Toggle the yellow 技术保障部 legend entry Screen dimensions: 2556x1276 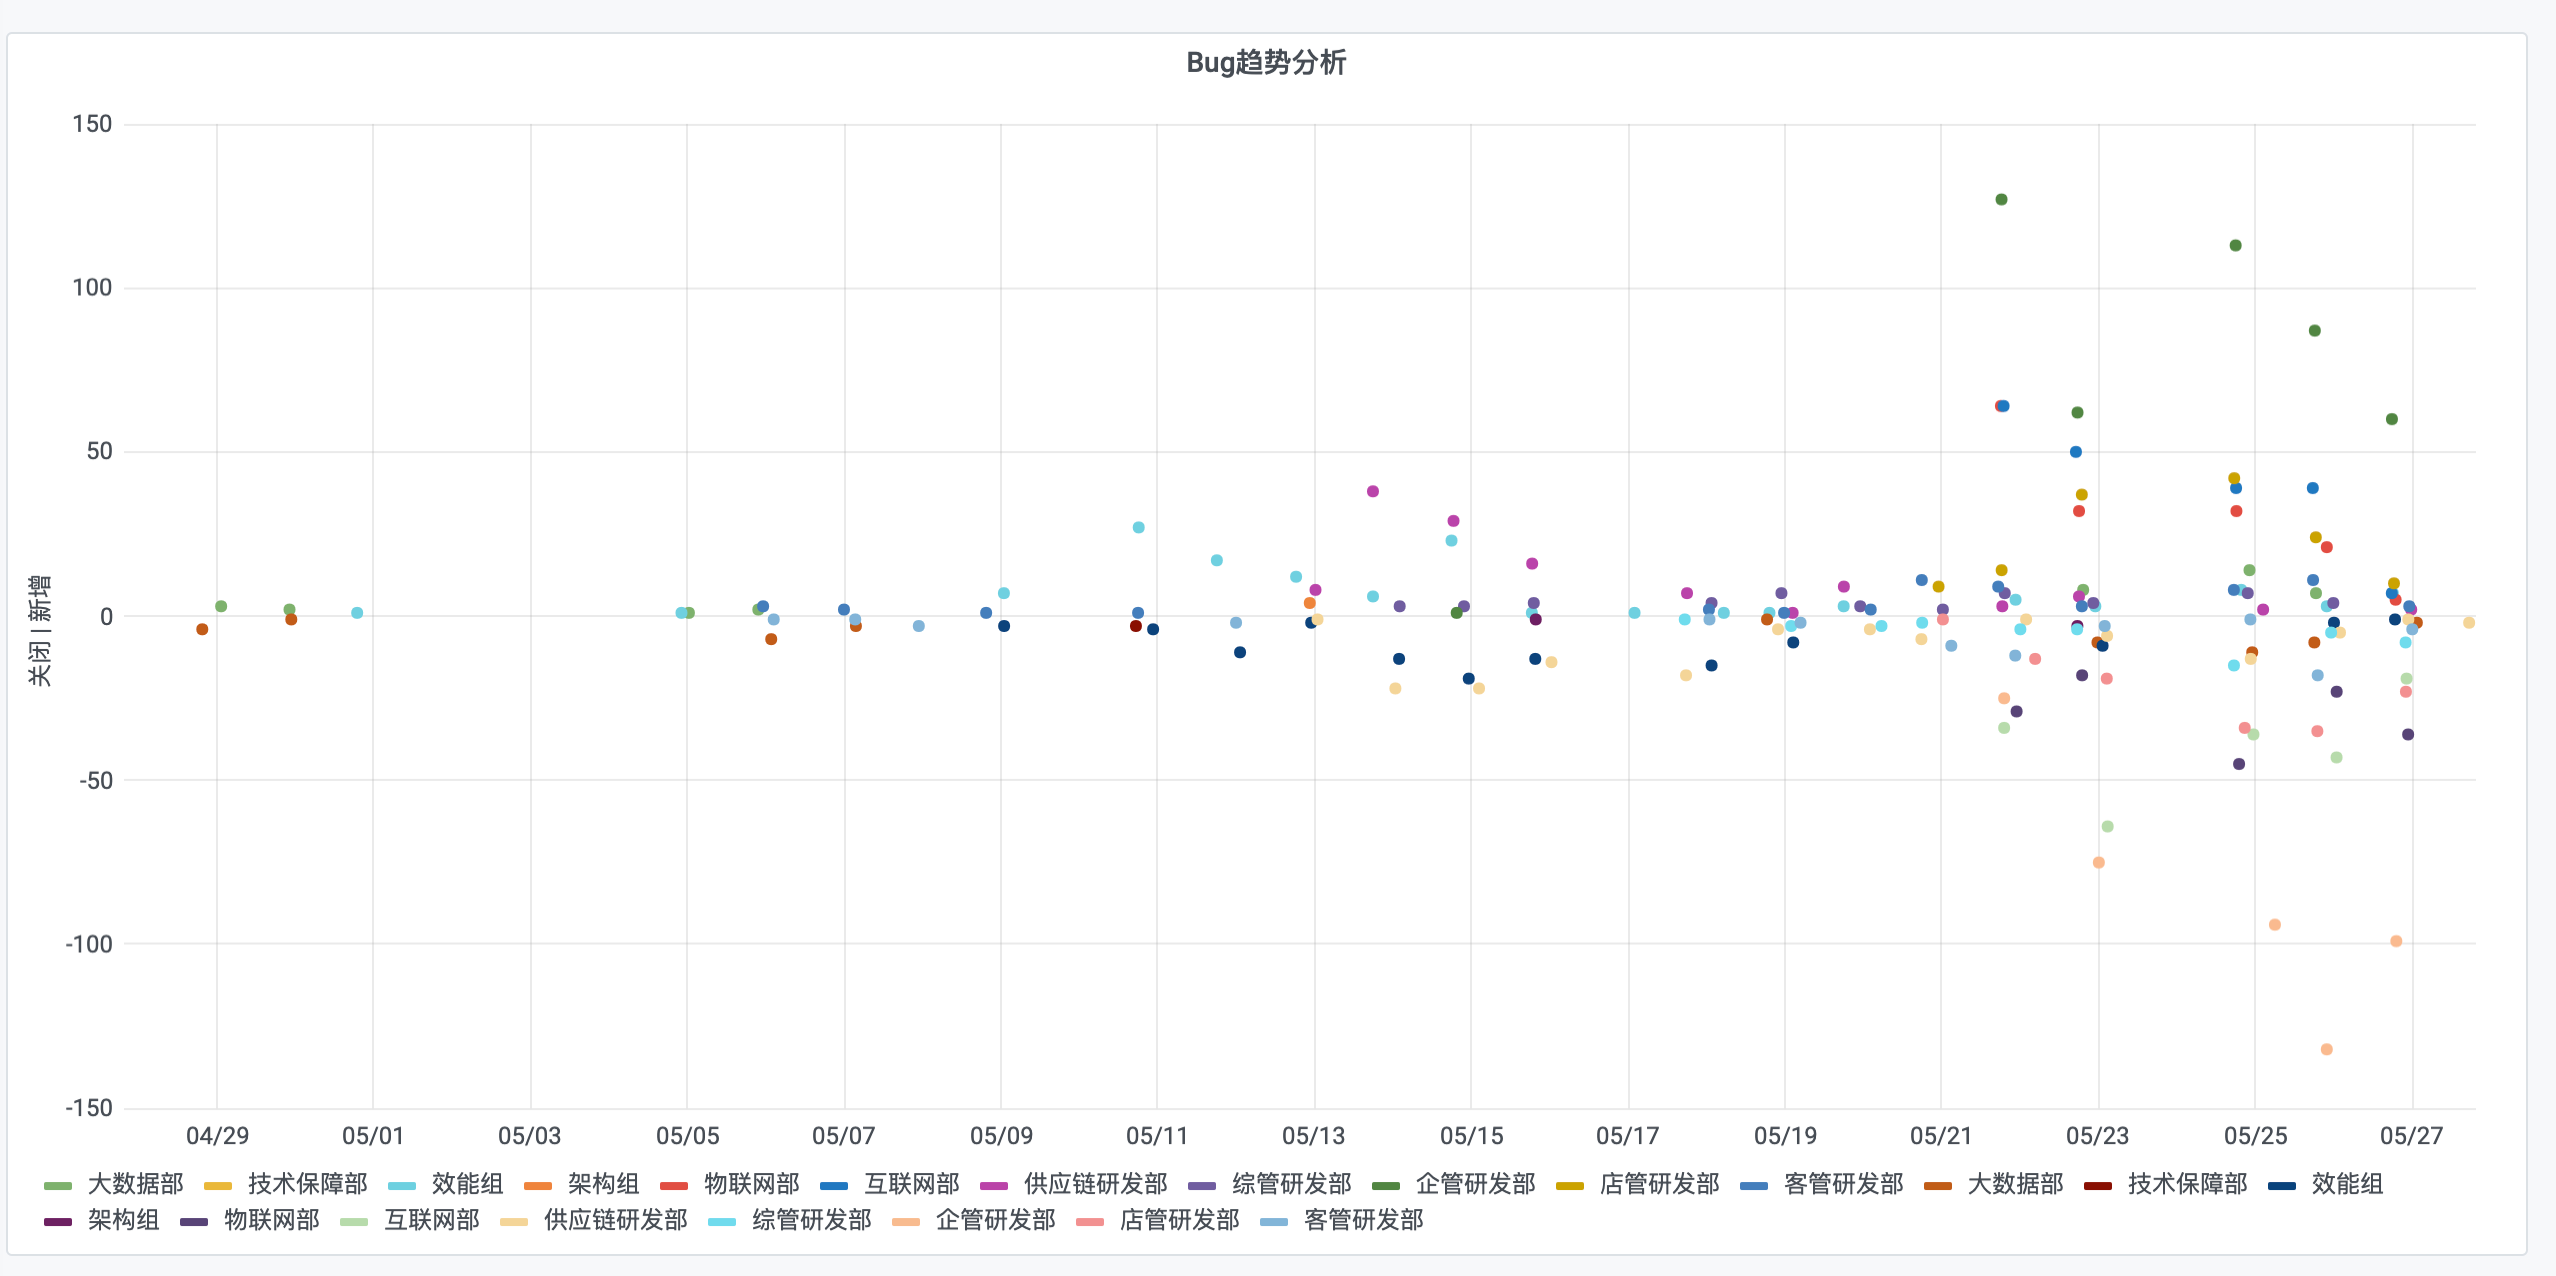(x=306, y=1184)
